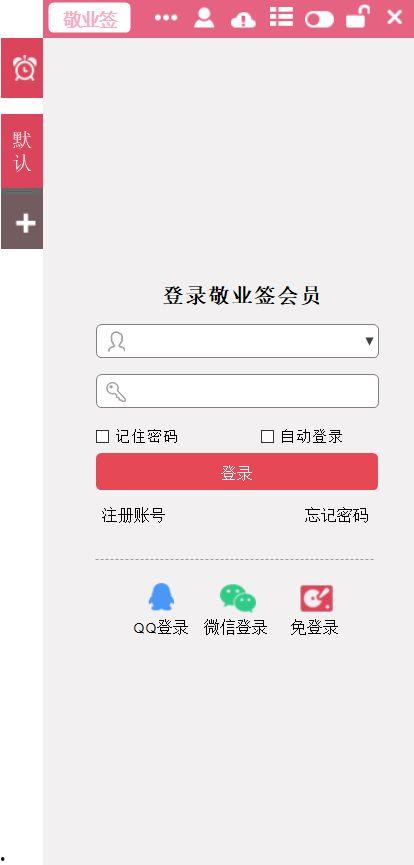Open the alarm clock reminder panel

(x=22, y=68)
